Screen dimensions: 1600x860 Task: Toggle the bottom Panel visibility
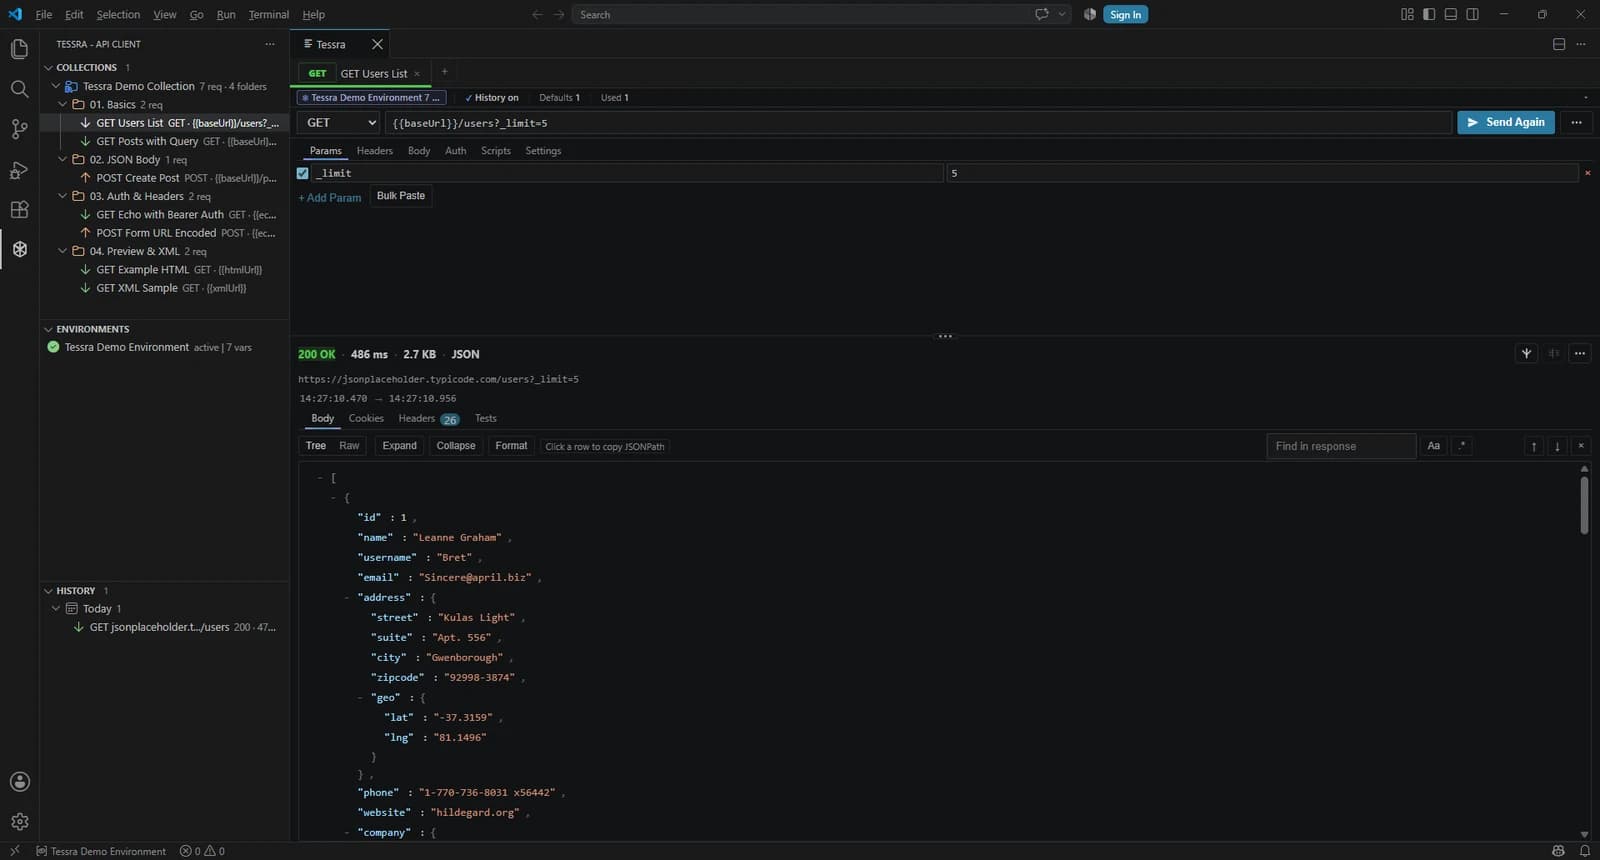(x=1451, y=14)
